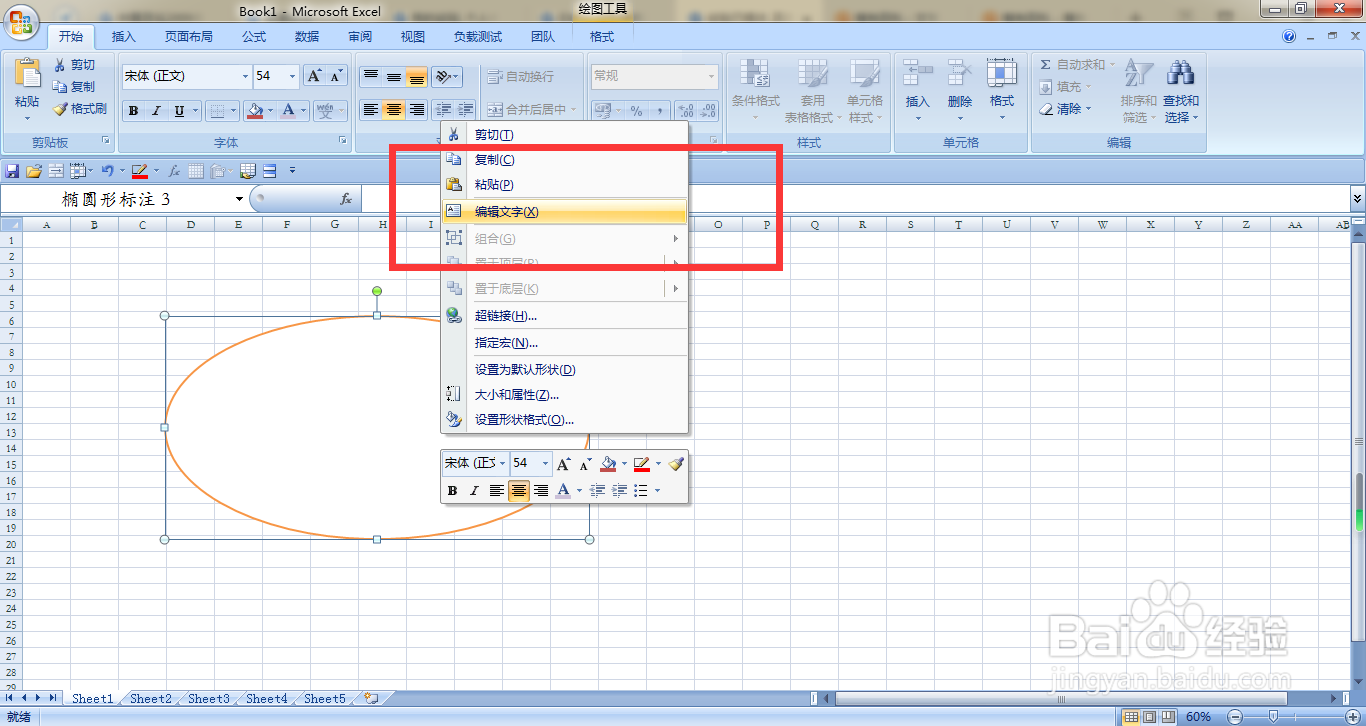This screenshot has width=1366, height=726.
Task: Open the Sheet3 worksheet tab
Action: (208, 699)
